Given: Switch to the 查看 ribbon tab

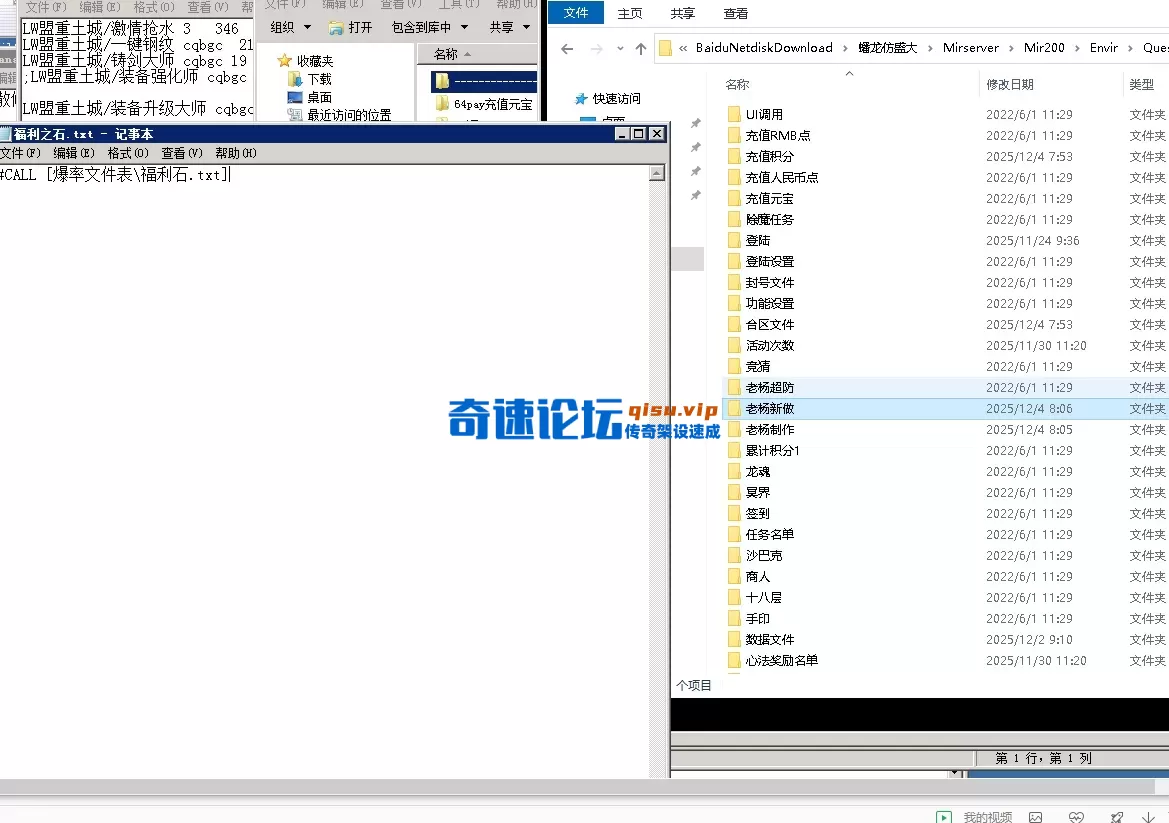Looking at the screenshot, I should (735, 13).
